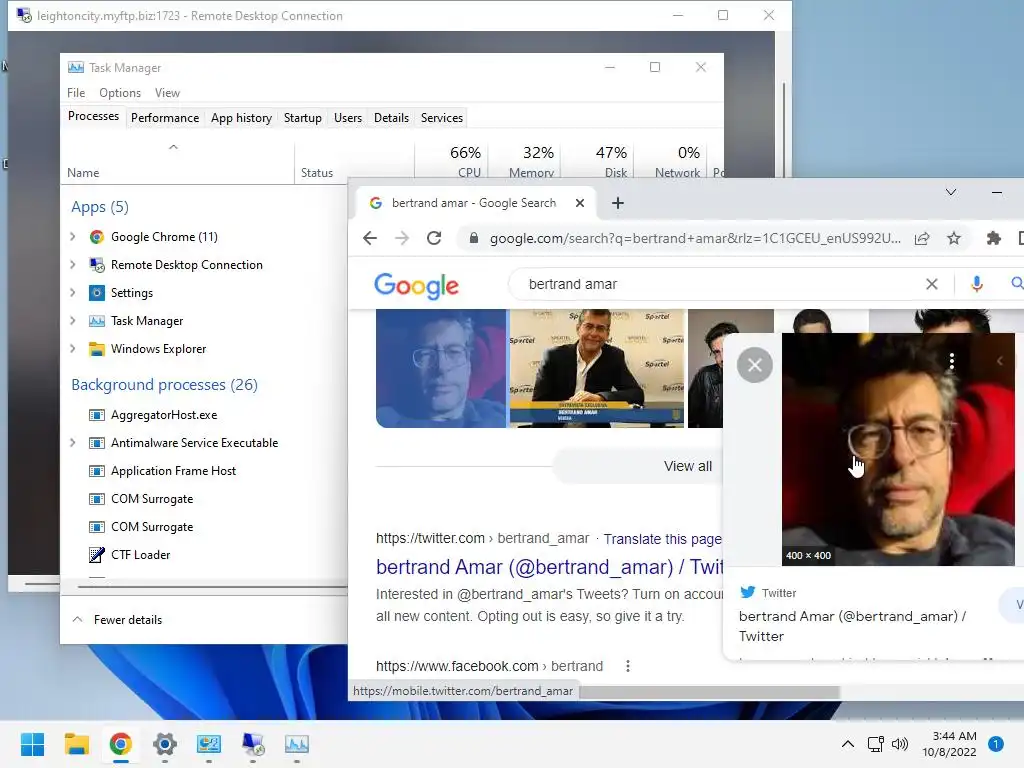
Task: Sort processes by Memory column
Action: 523,161
